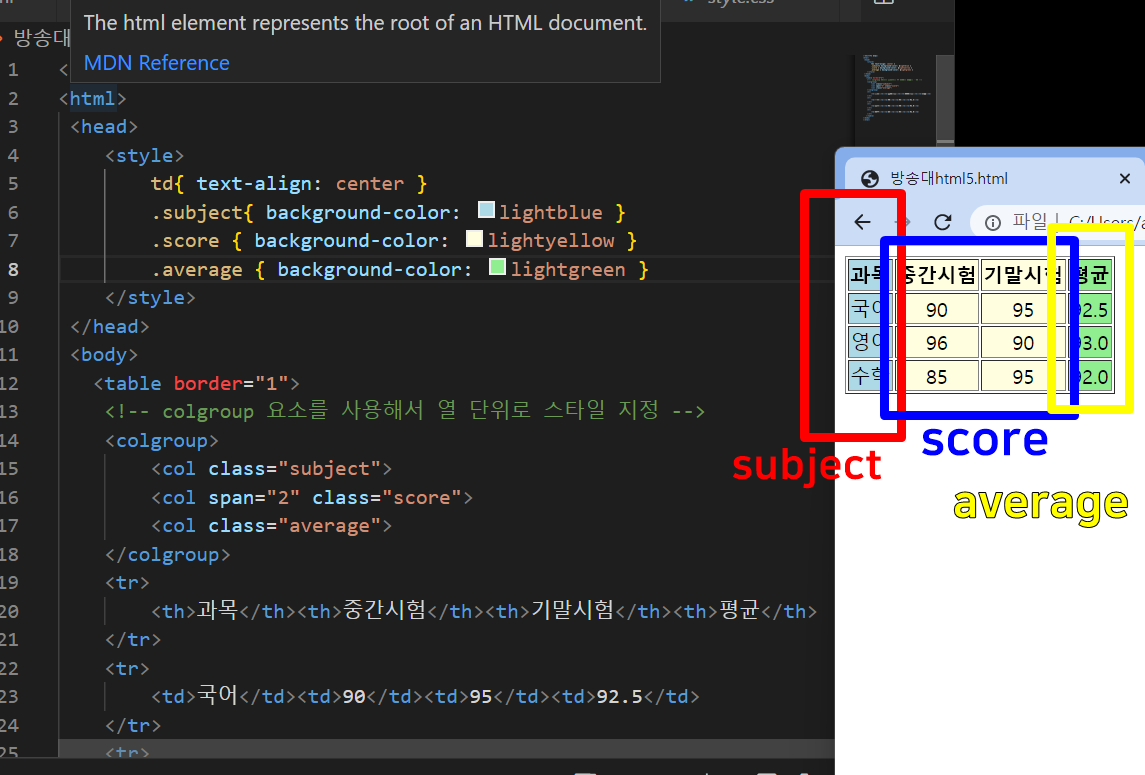Click class="subject" col on line 15

pyautogui.click(x=272, y=469)
